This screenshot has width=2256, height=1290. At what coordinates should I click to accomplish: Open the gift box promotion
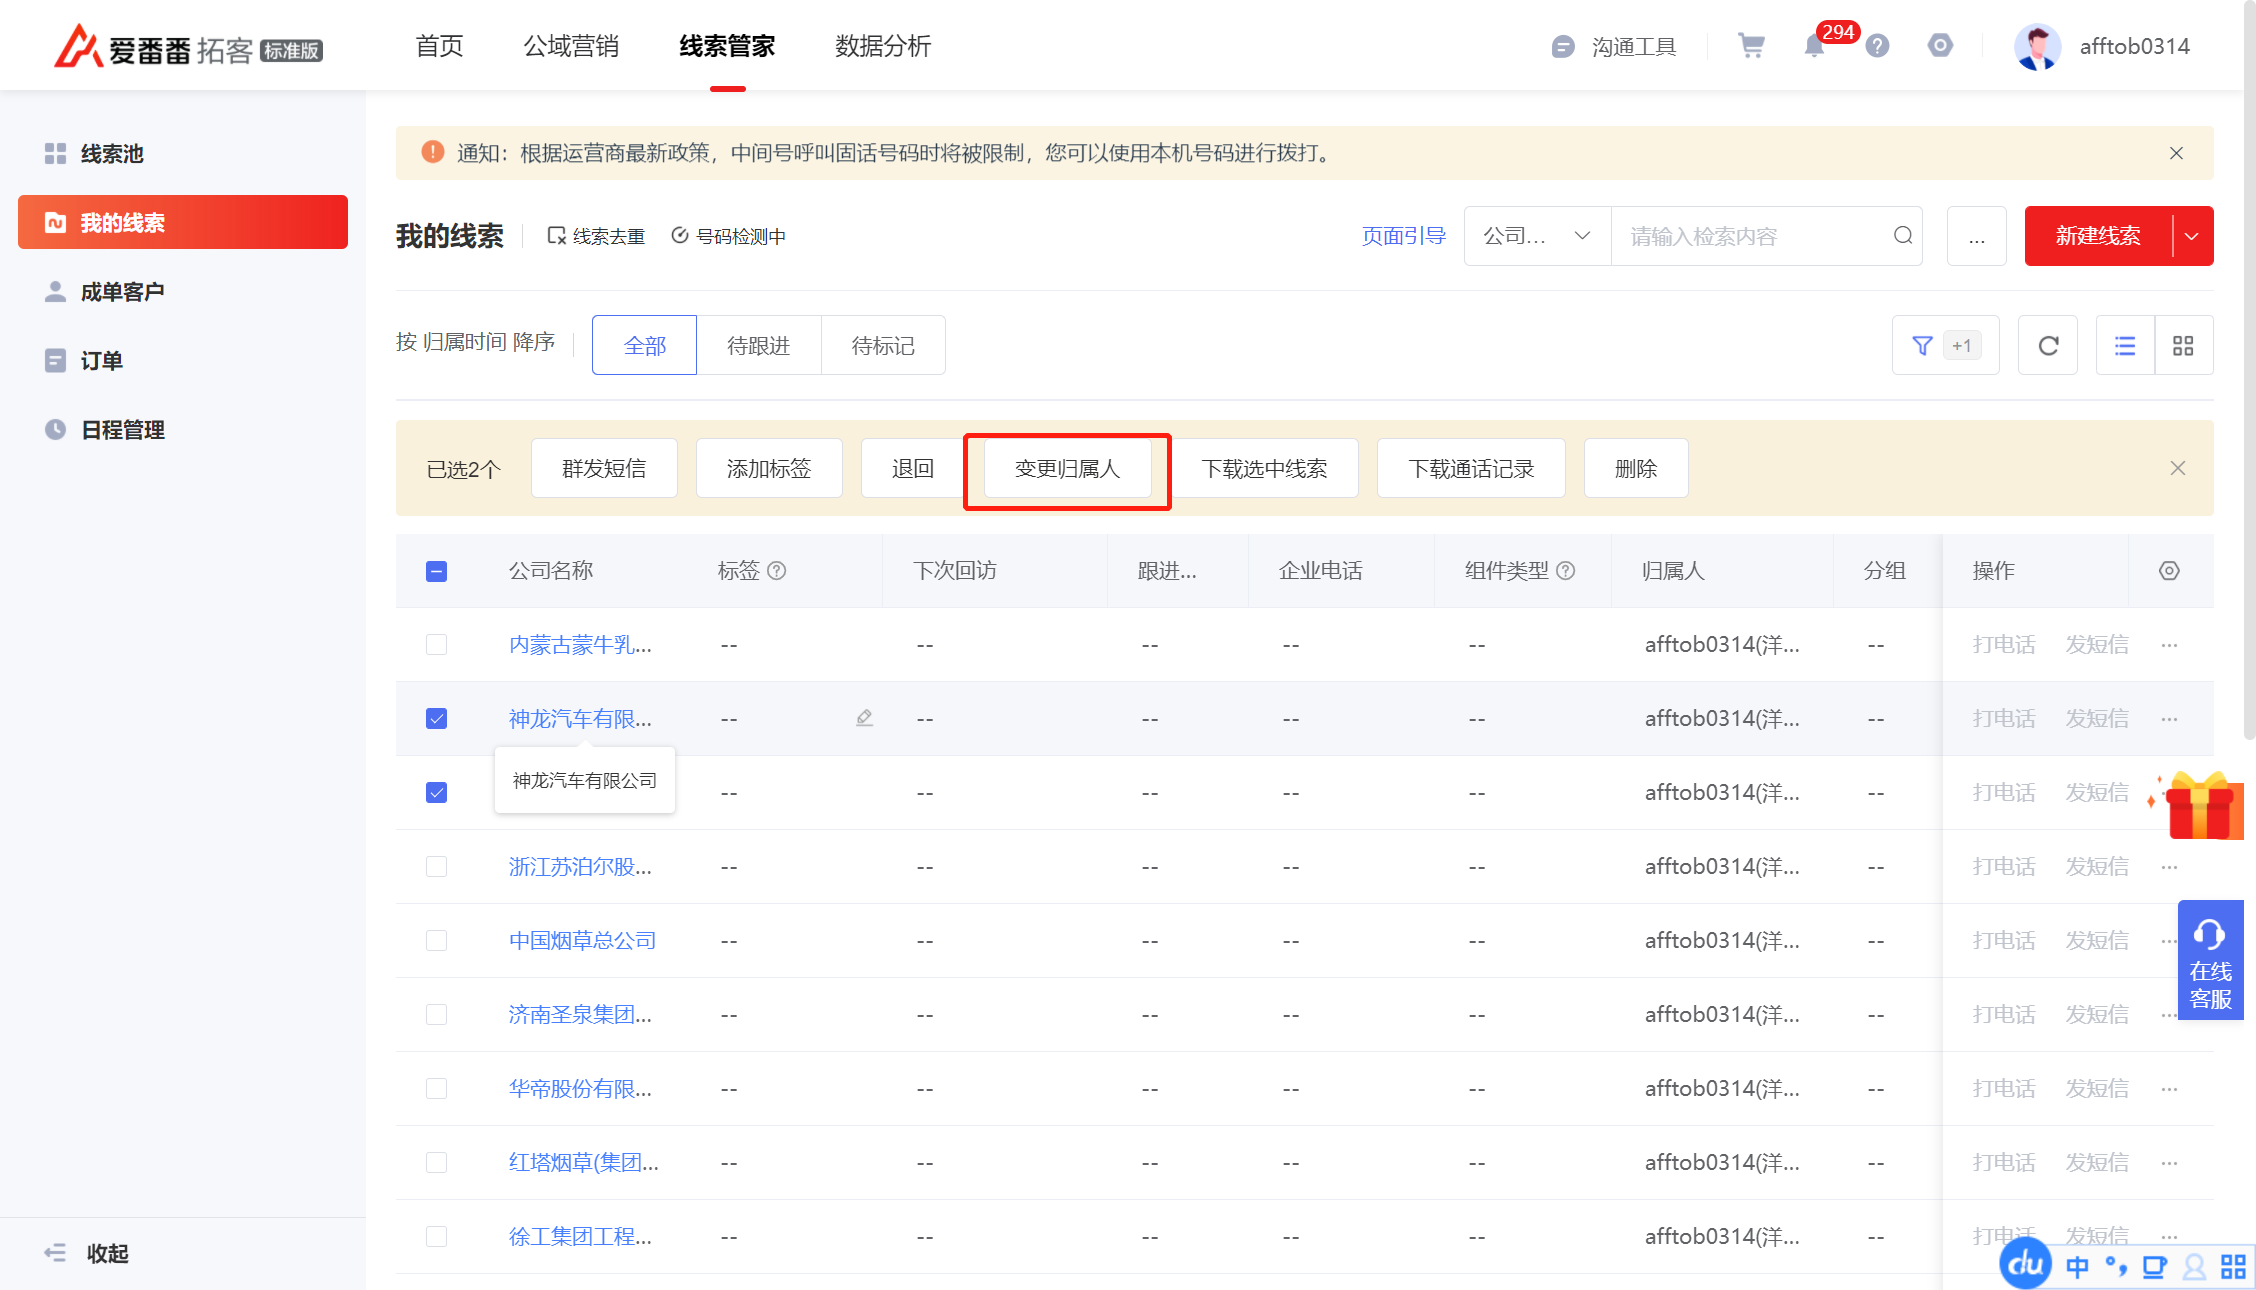tap(2200, 805)
